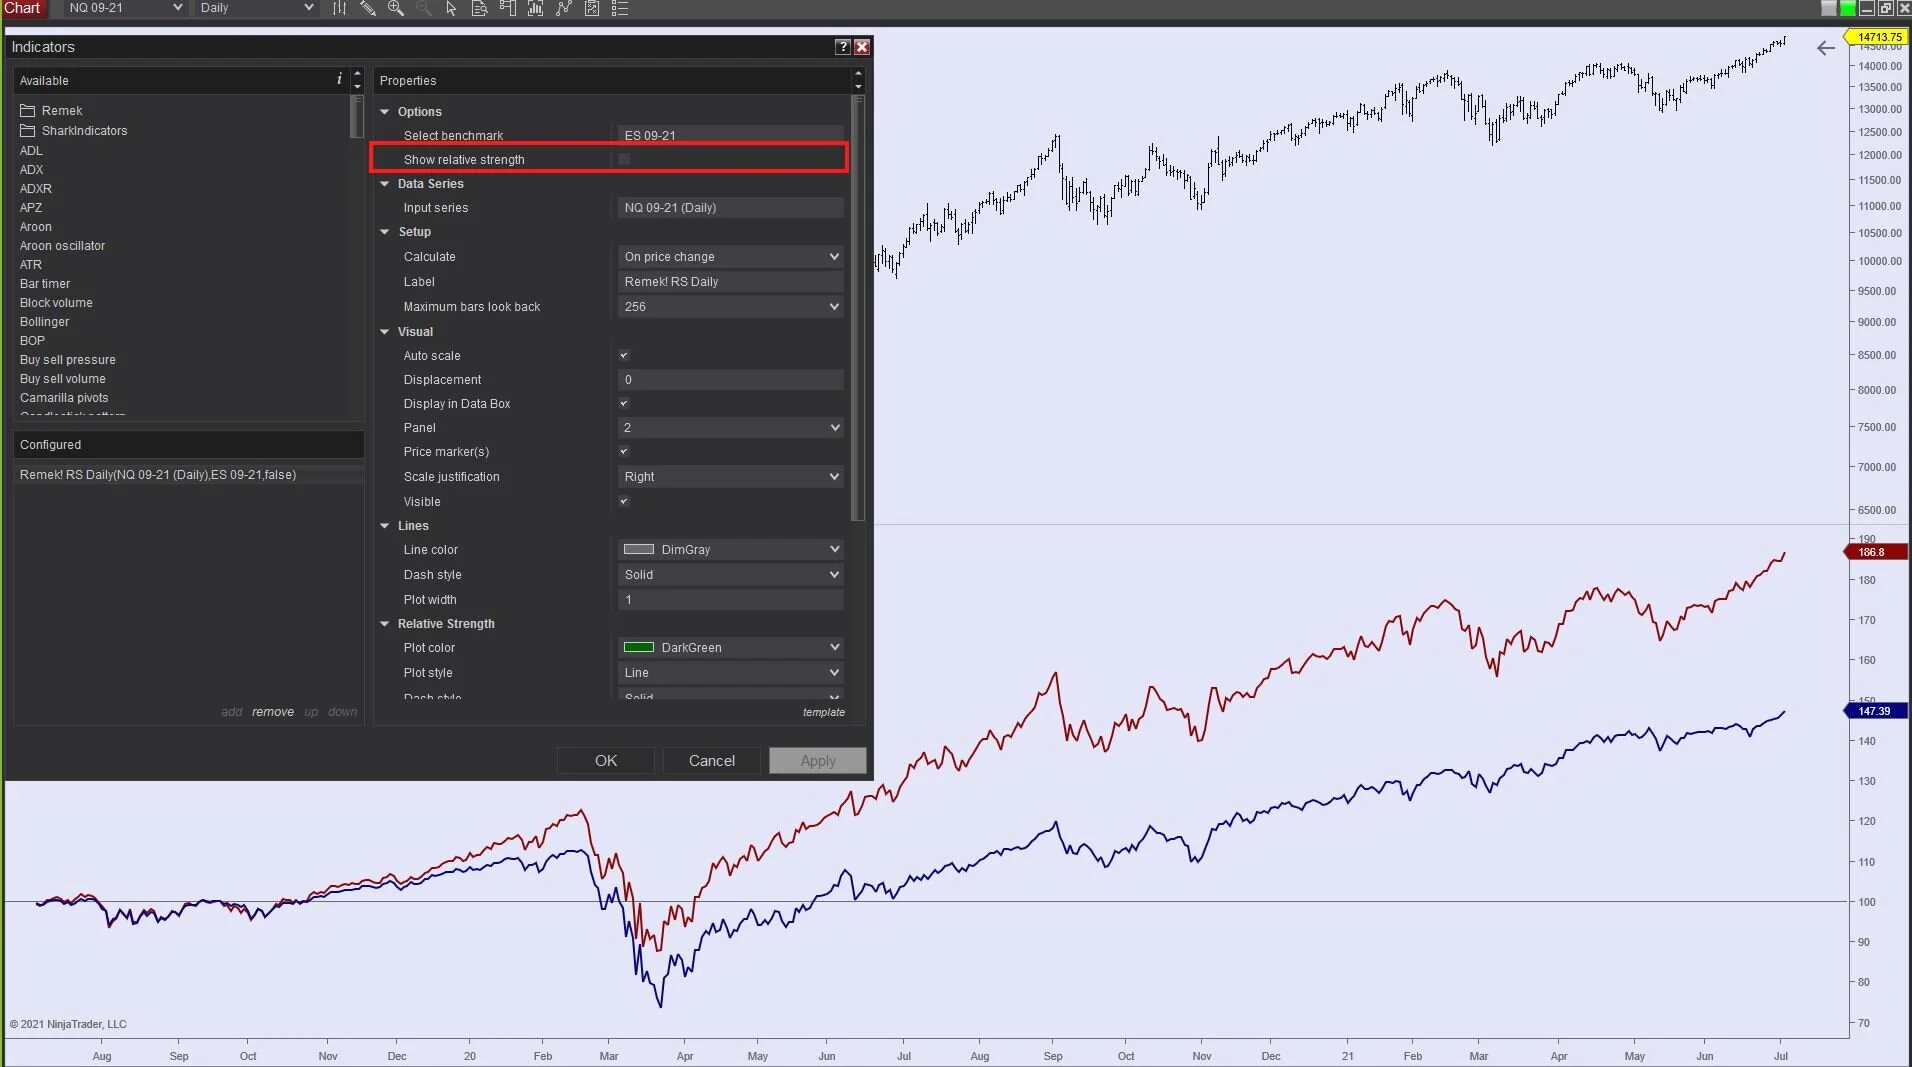1912x1067 pixels.
Task: Toggle the Price marker(s) checkbox
Action: [624, 451]
